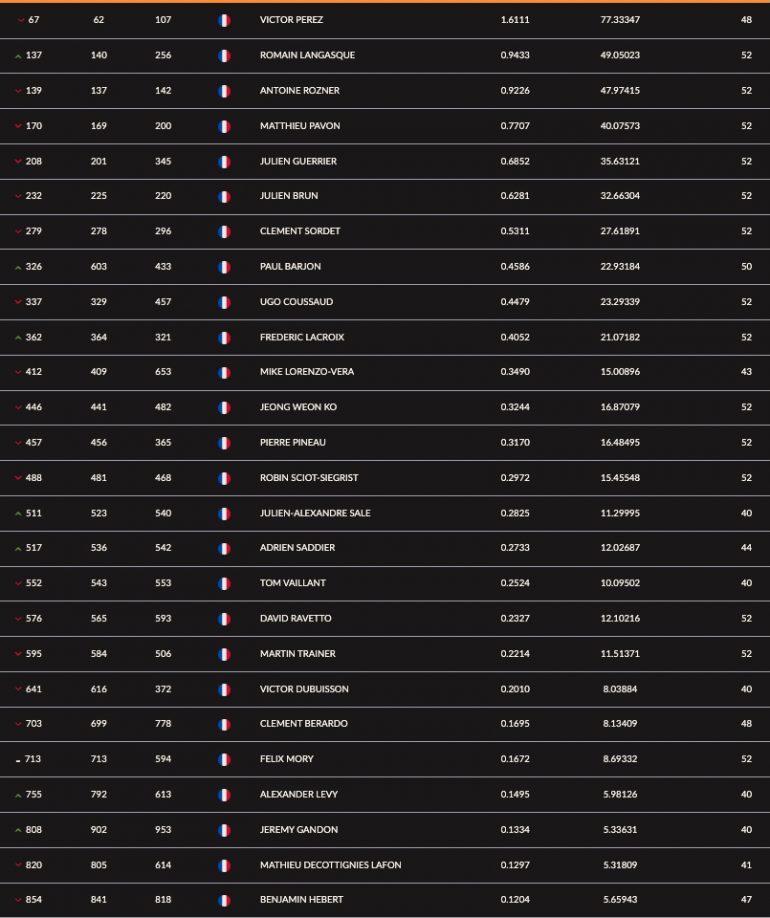The width and height of the screenshot is (770, 918).
Task: Click total points 12.10216 for David Ravetto
Action: pos(620,618)
